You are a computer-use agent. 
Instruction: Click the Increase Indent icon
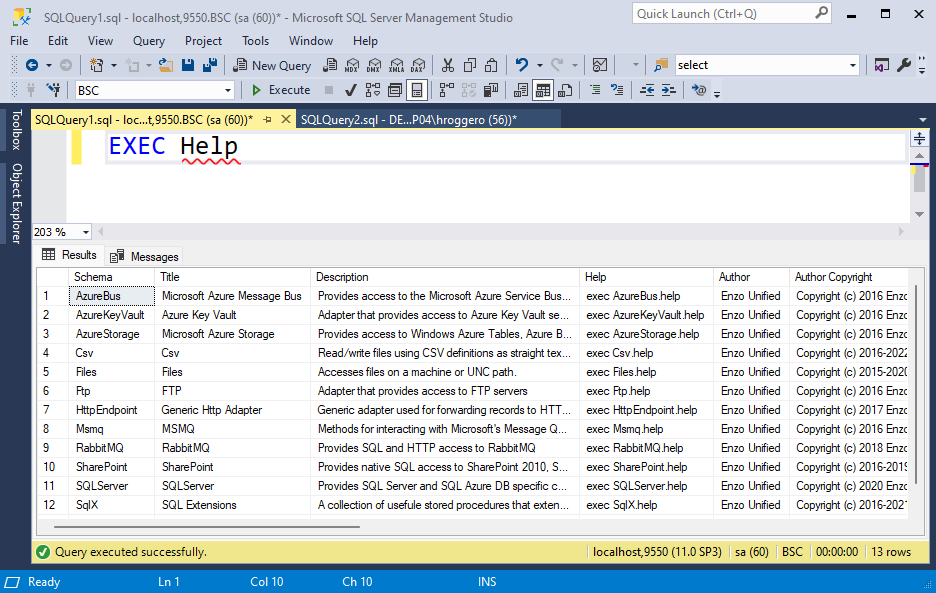click(x=669, y=90)
